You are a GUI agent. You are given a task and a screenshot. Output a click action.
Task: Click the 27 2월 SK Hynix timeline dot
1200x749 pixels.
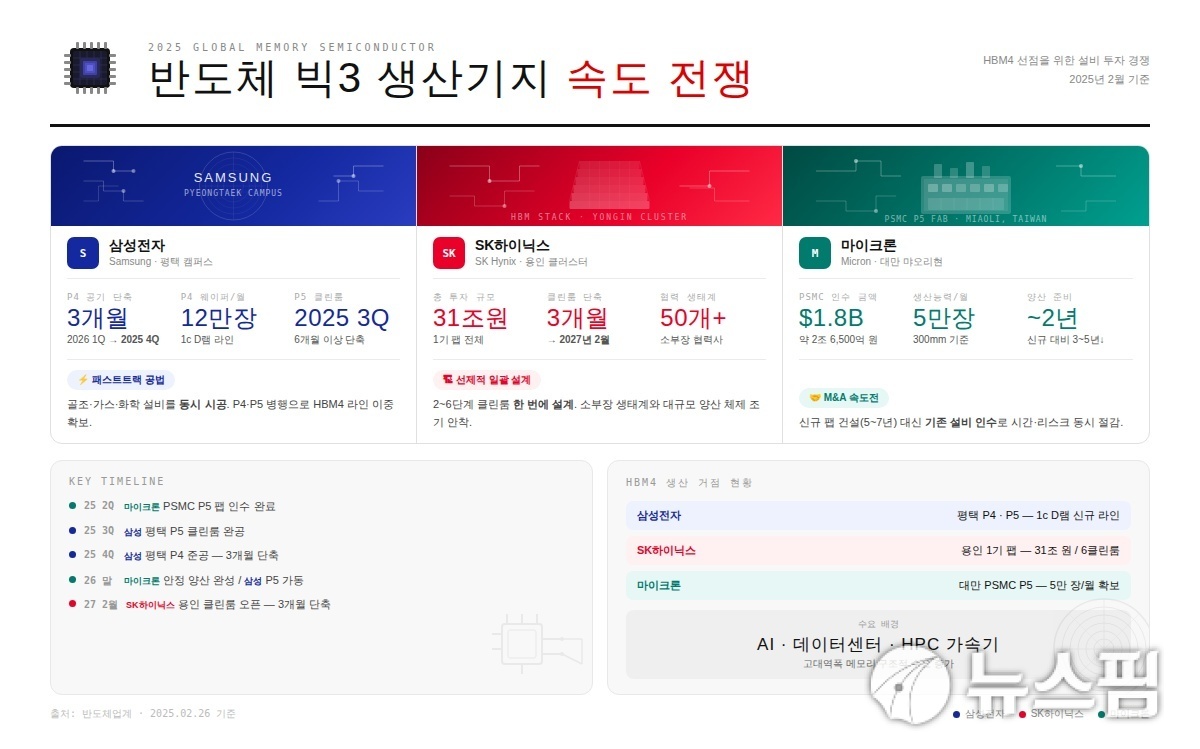(73, 604)
